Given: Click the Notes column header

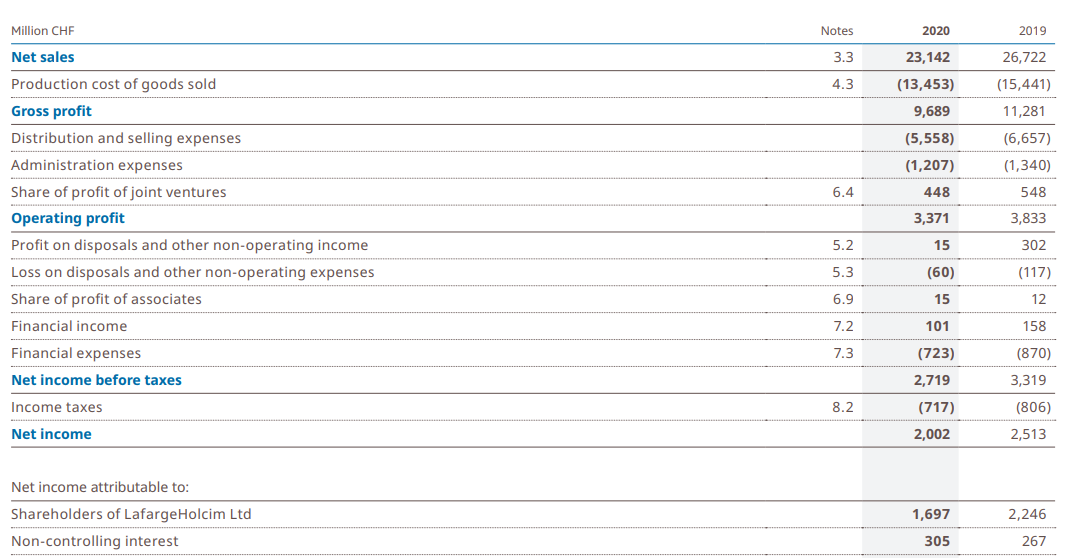Looking at the screenshot, I should click(837, 31).
